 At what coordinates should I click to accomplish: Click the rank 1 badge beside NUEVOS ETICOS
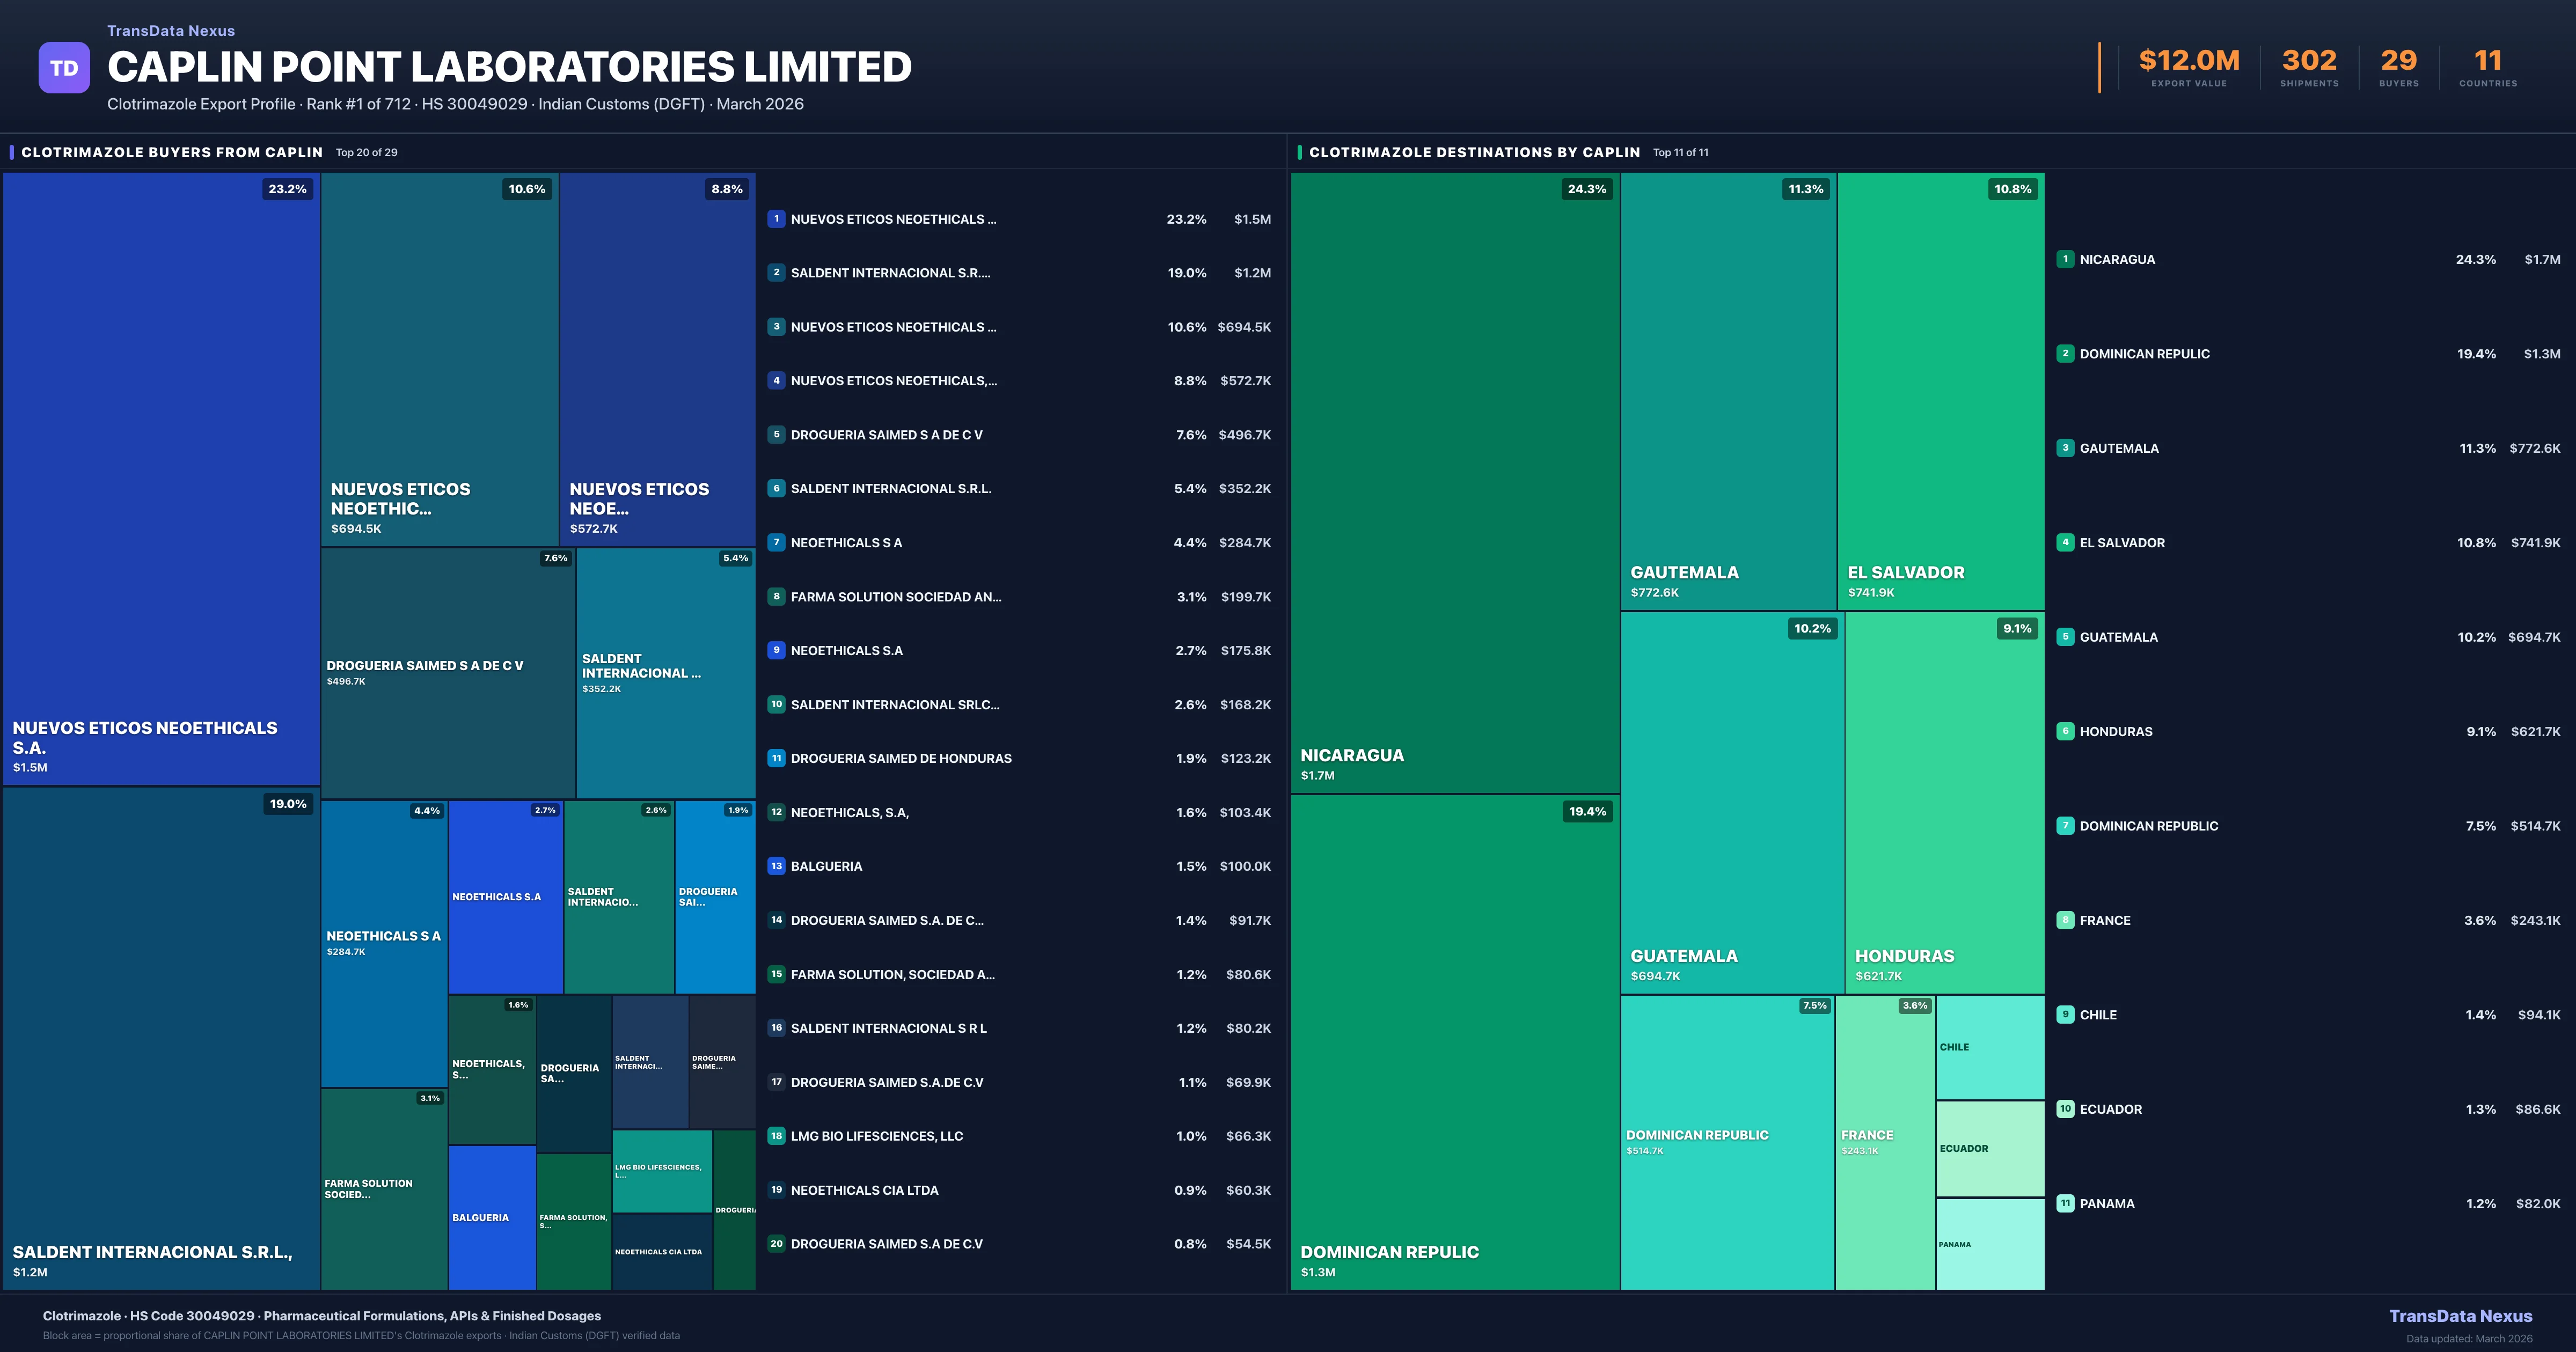(776, 219)
